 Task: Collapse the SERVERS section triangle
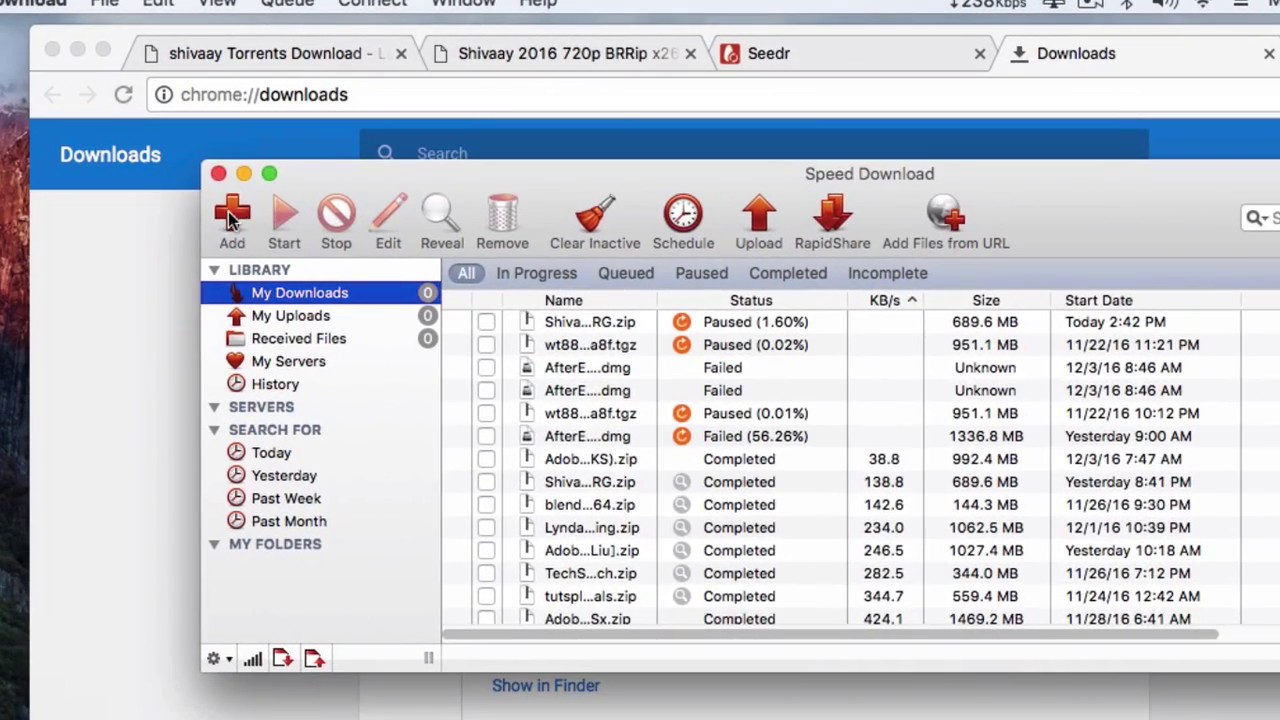[214, 407]
